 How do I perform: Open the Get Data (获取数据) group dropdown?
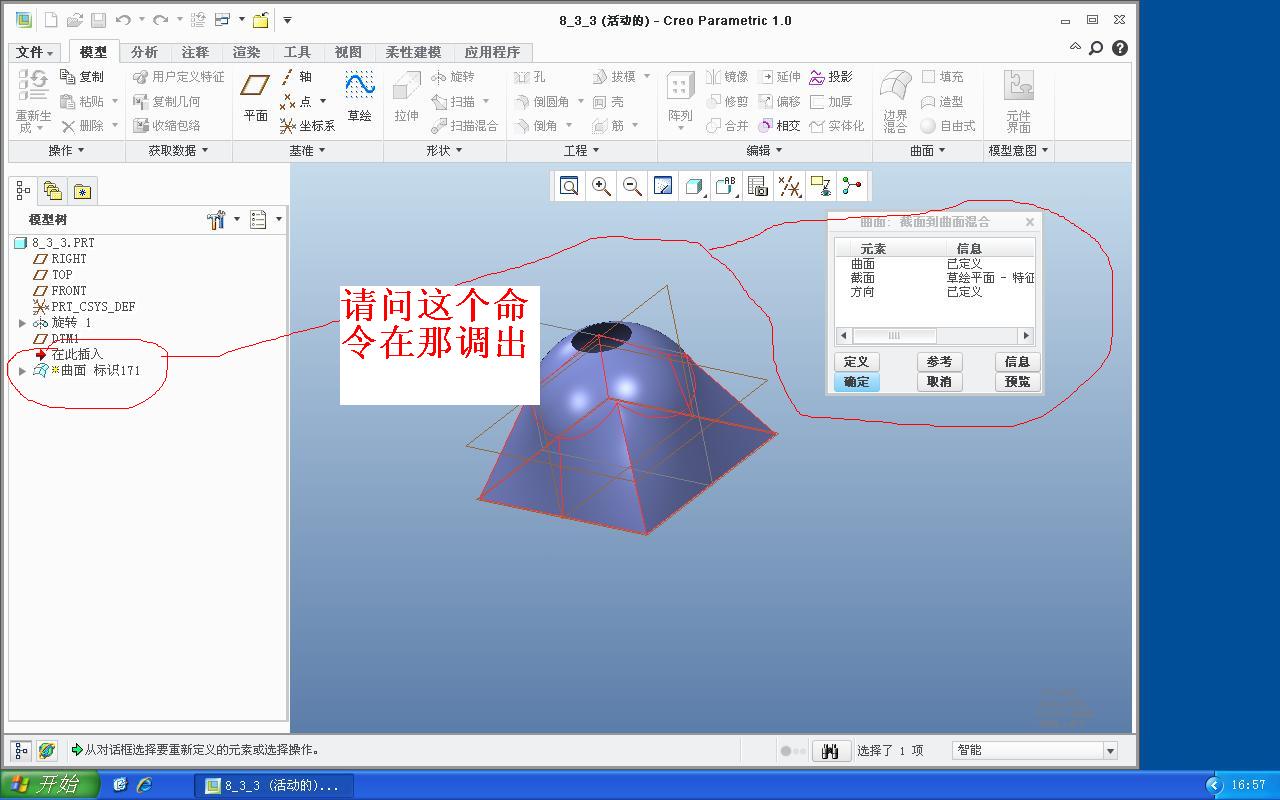tap(179, 151)
